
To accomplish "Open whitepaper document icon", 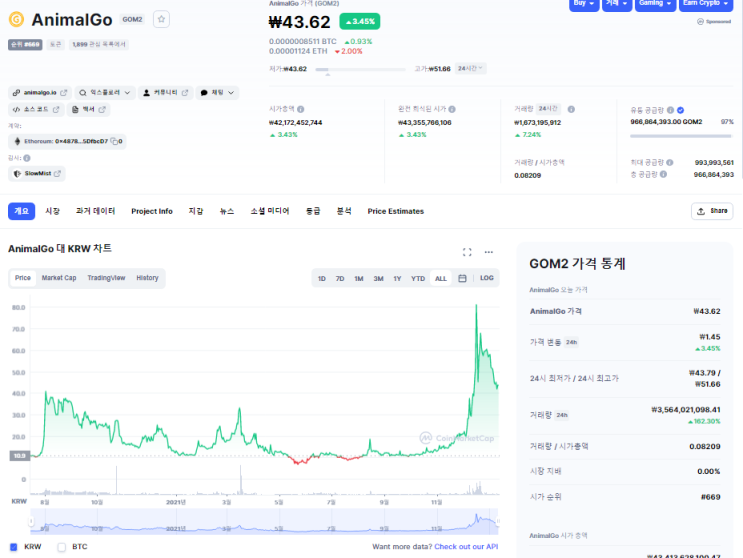I will (75, 109).
